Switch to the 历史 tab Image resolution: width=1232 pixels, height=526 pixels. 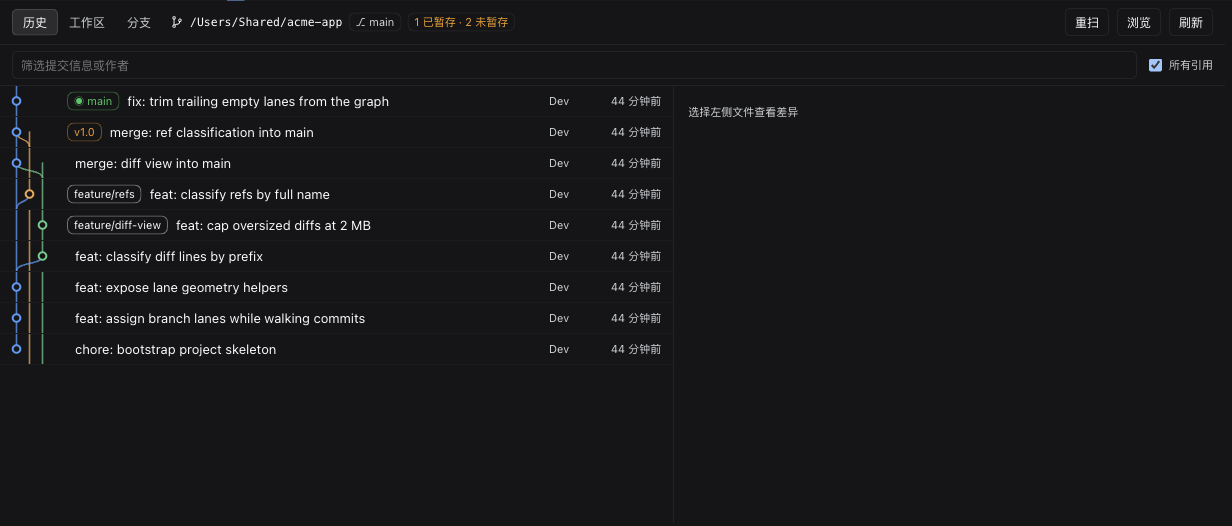coord(35,22)
